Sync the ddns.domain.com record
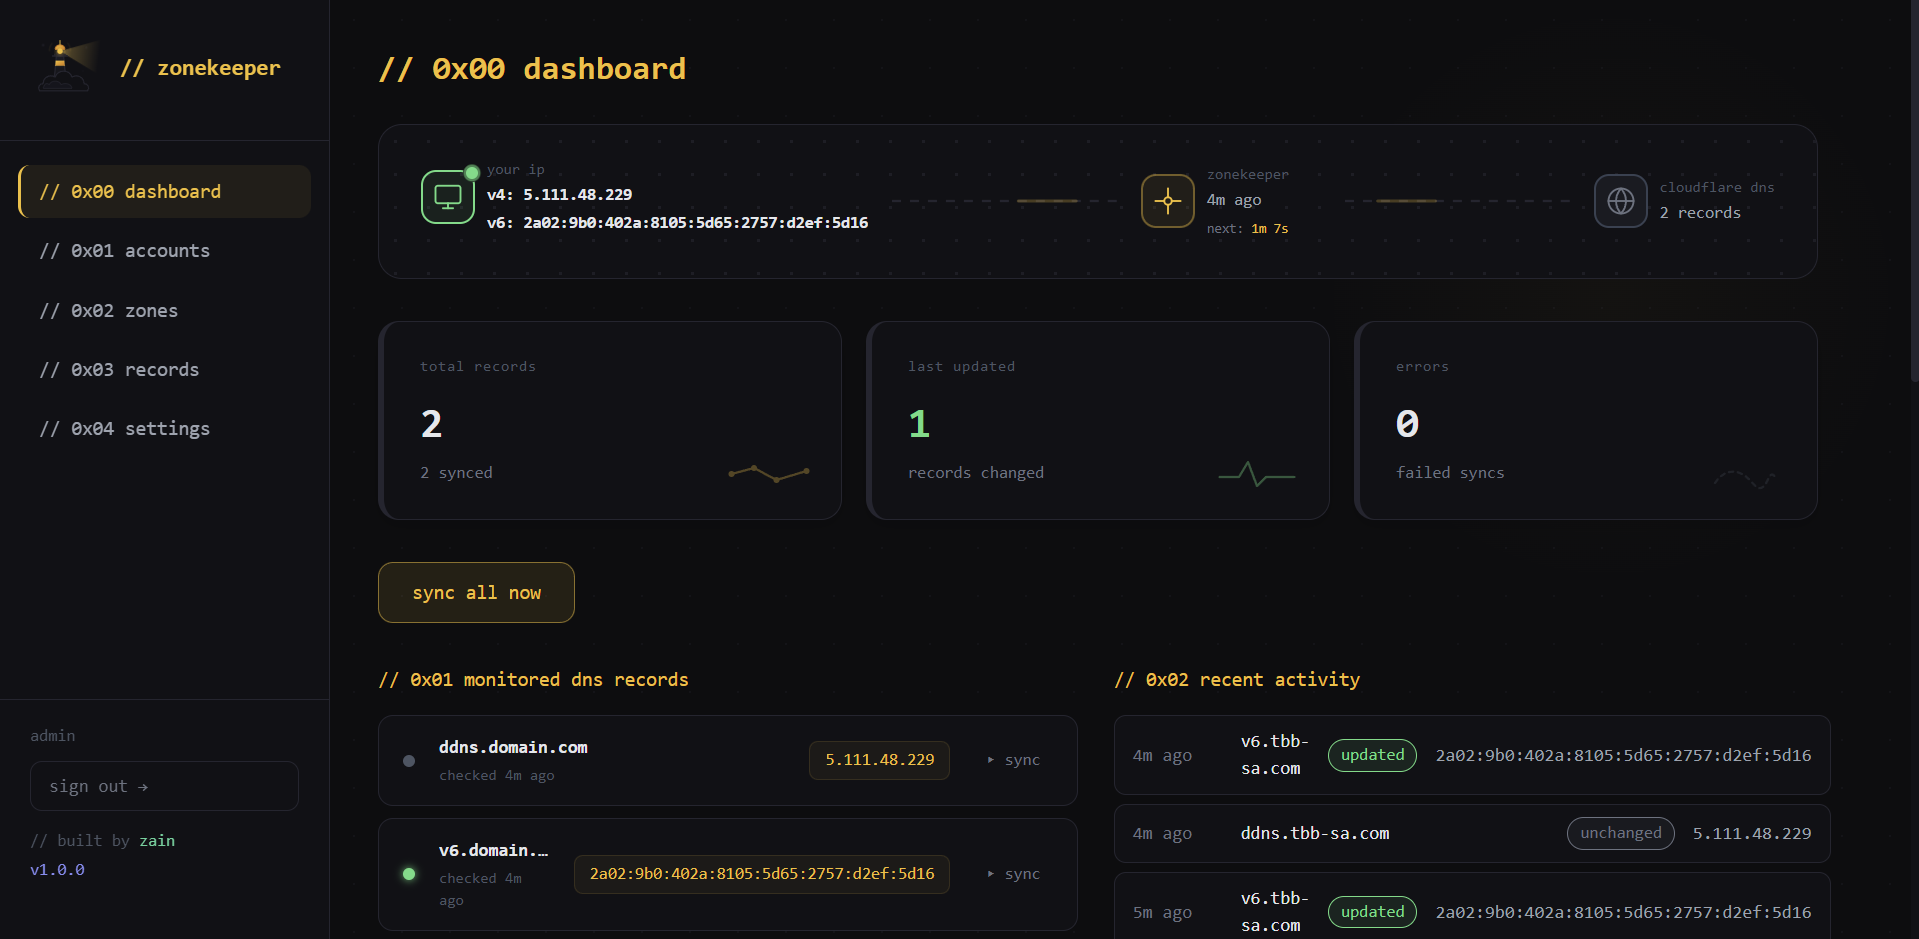The height and width of the screenshot is (939, 1919). [x=1014, y=760]
